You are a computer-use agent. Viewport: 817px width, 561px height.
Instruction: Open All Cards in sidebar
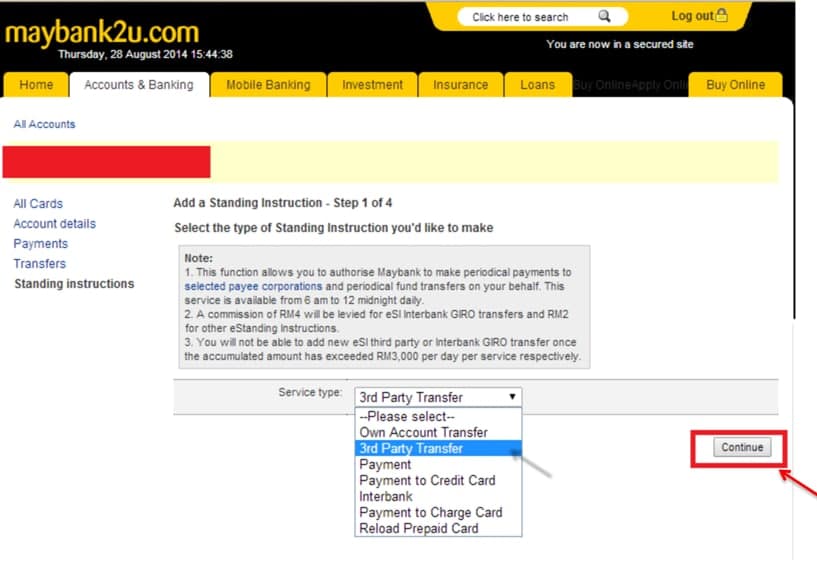(38, 204)
